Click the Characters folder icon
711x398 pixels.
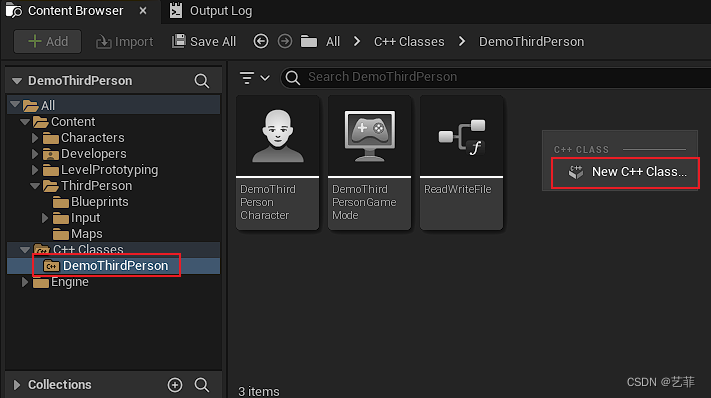(50, 138)
